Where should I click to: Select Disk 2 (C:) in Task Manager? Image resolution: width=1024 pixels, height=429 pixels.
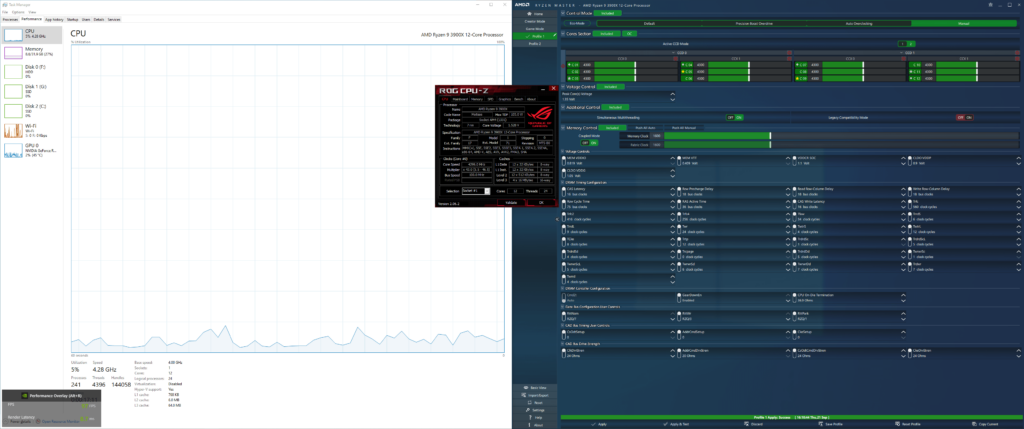tap(32, 109)
